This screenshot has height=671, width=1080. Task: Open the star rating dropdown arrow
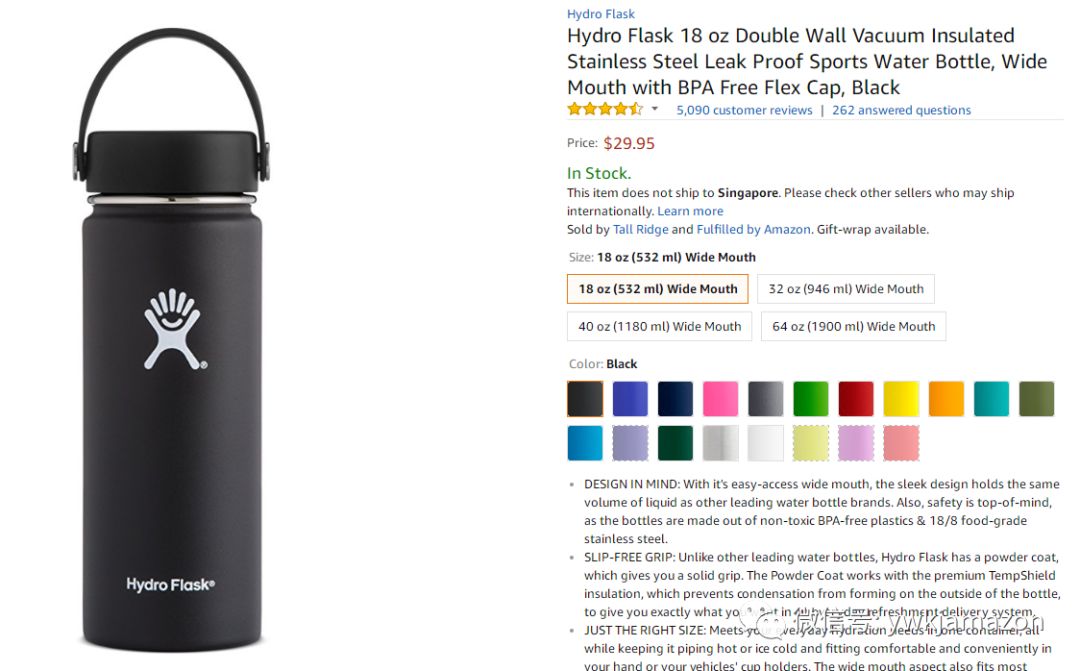(654, 109)
